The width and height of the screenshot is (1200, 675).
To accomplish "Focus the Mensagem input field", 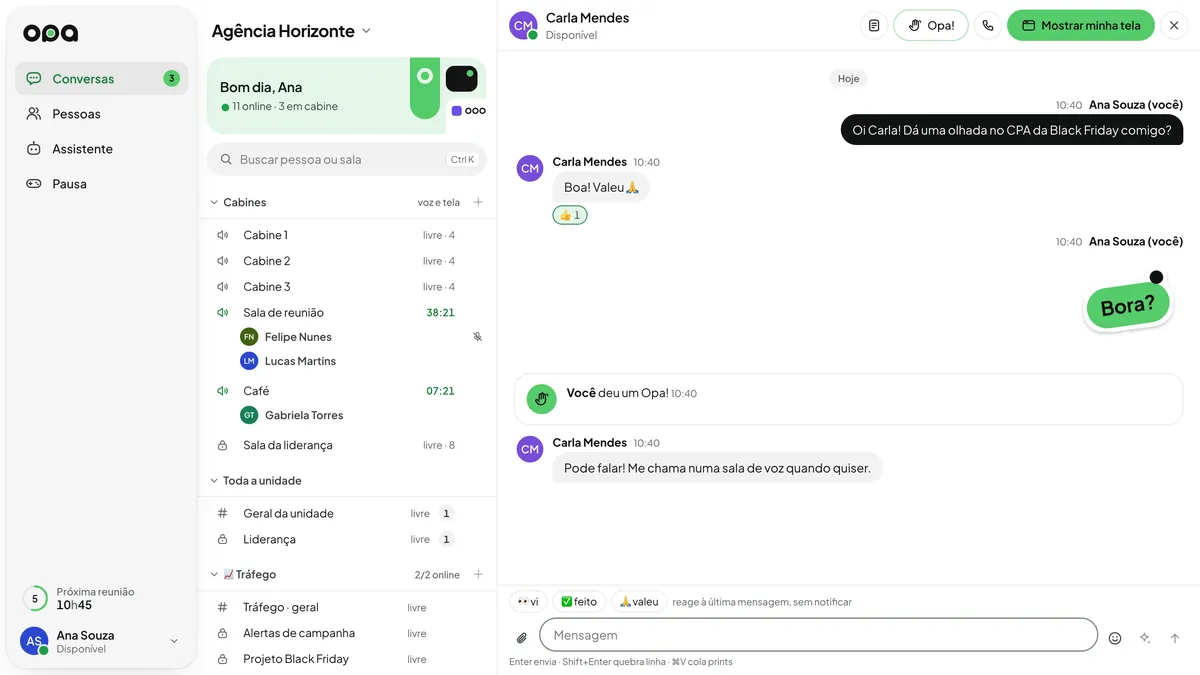I will pos(818,635).
